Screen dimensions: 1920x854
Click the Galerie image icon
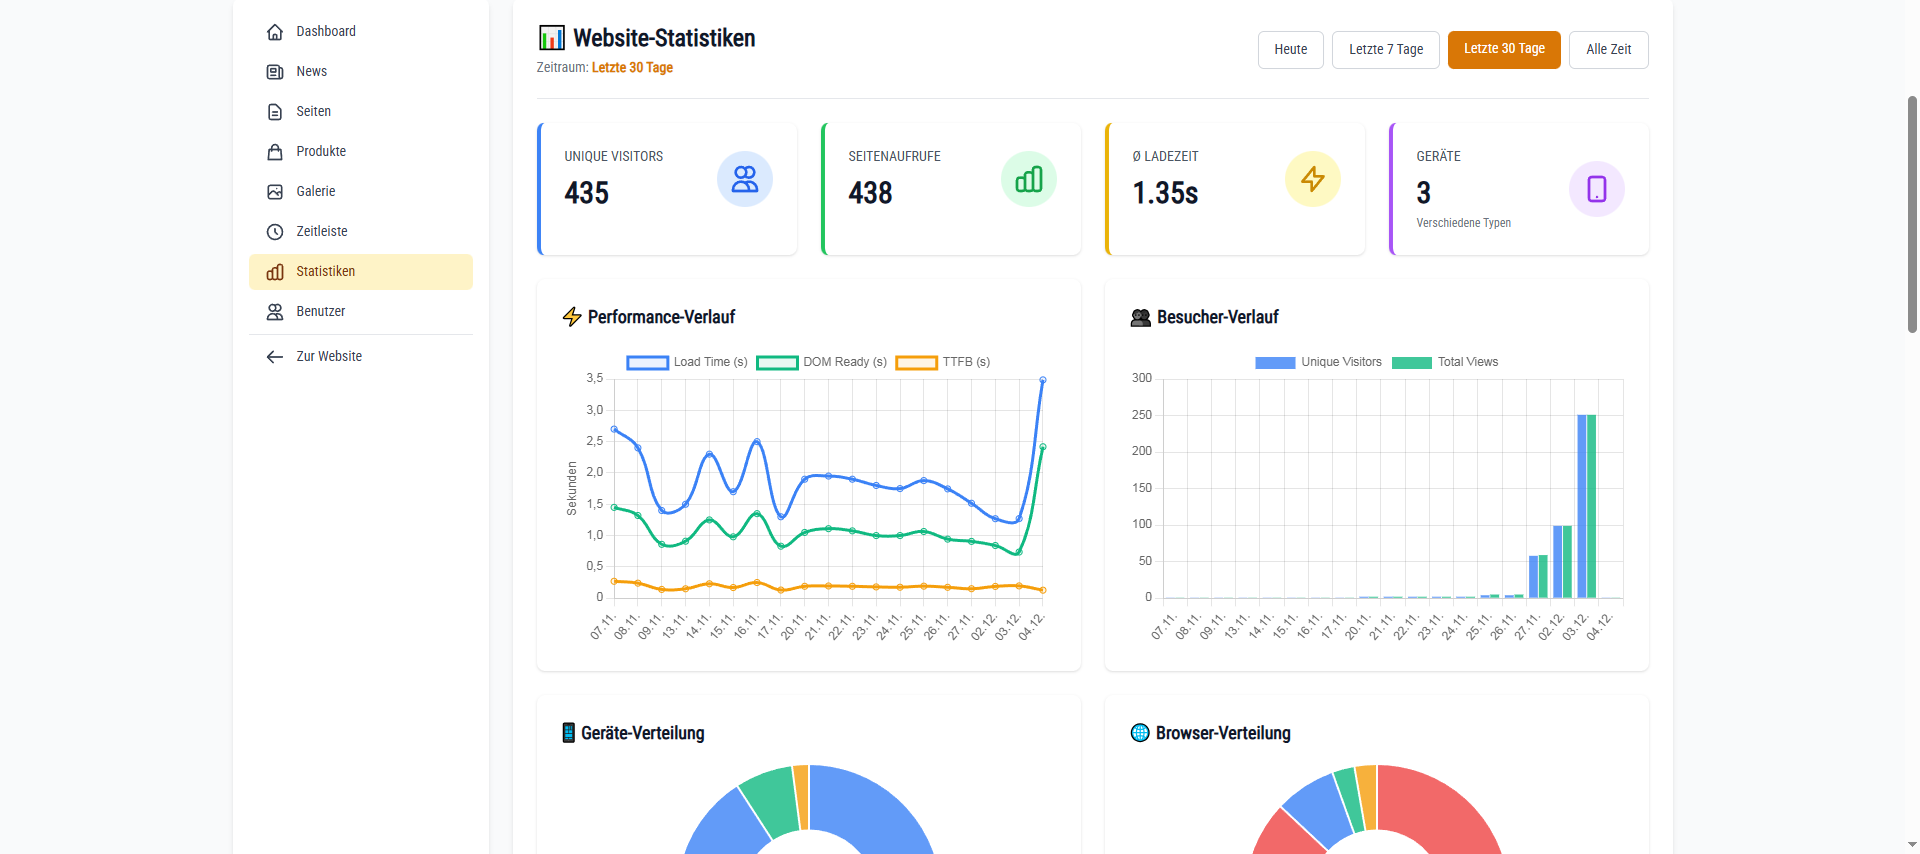pyautogui.click(x=275, y=192)
